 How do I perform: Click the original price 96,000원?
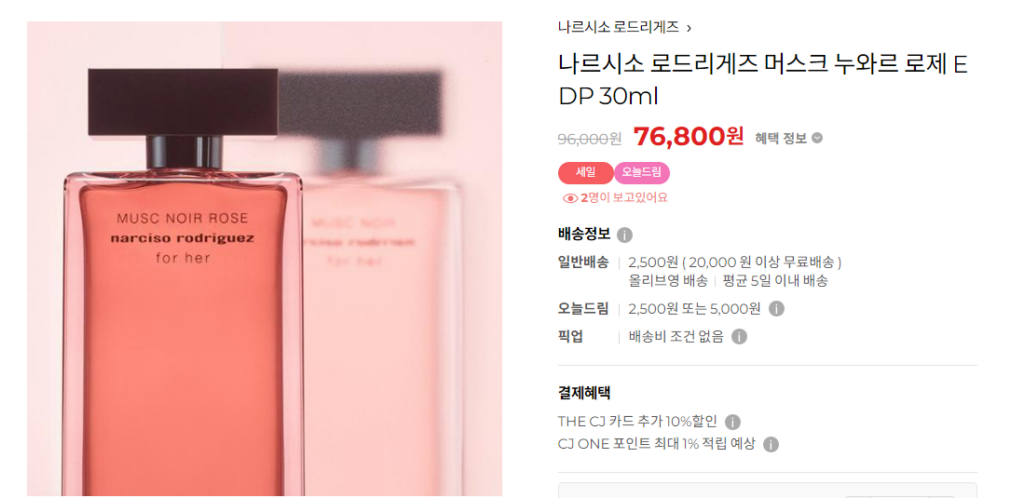click(590, 138)
